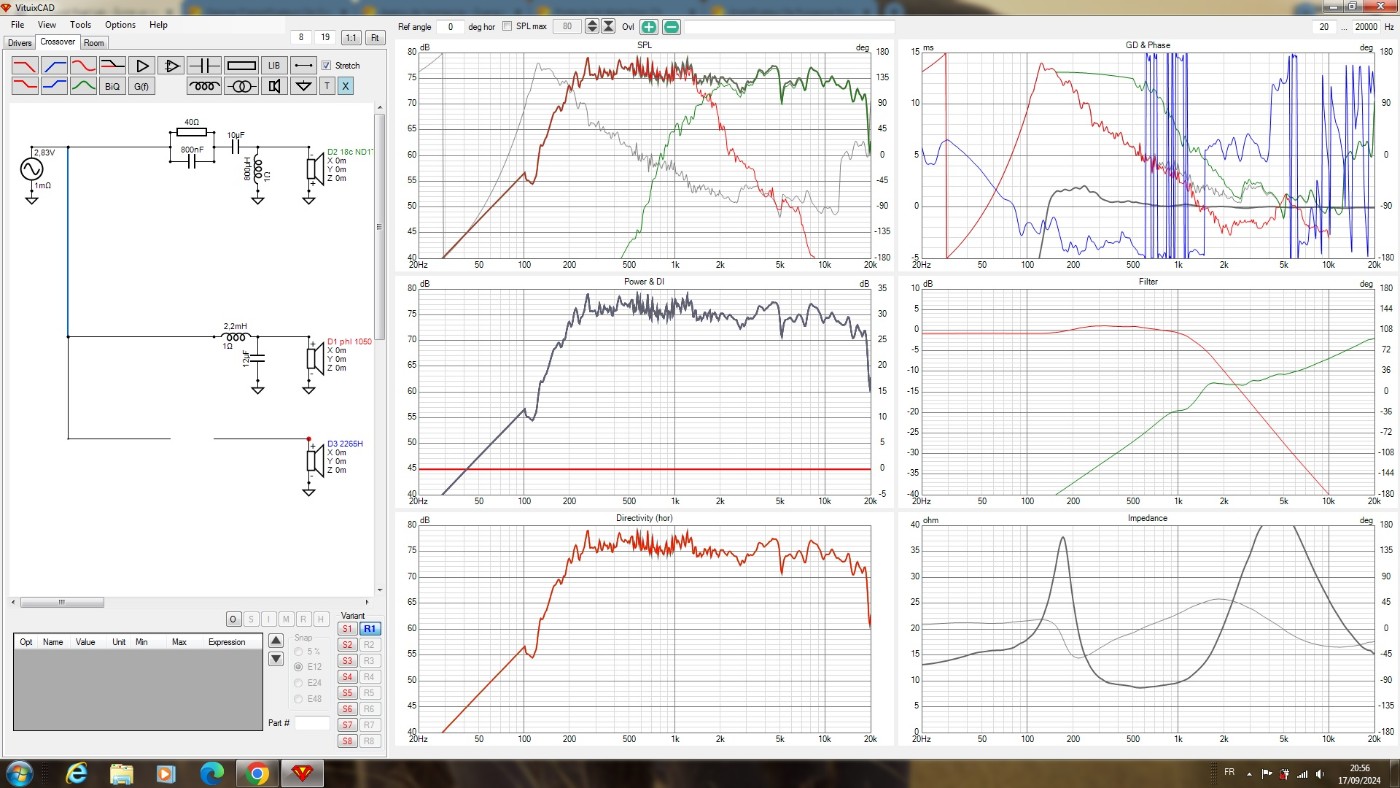Click the LIB library button
This screenshot has height=788, width=1400.
(x=274, y=65)
